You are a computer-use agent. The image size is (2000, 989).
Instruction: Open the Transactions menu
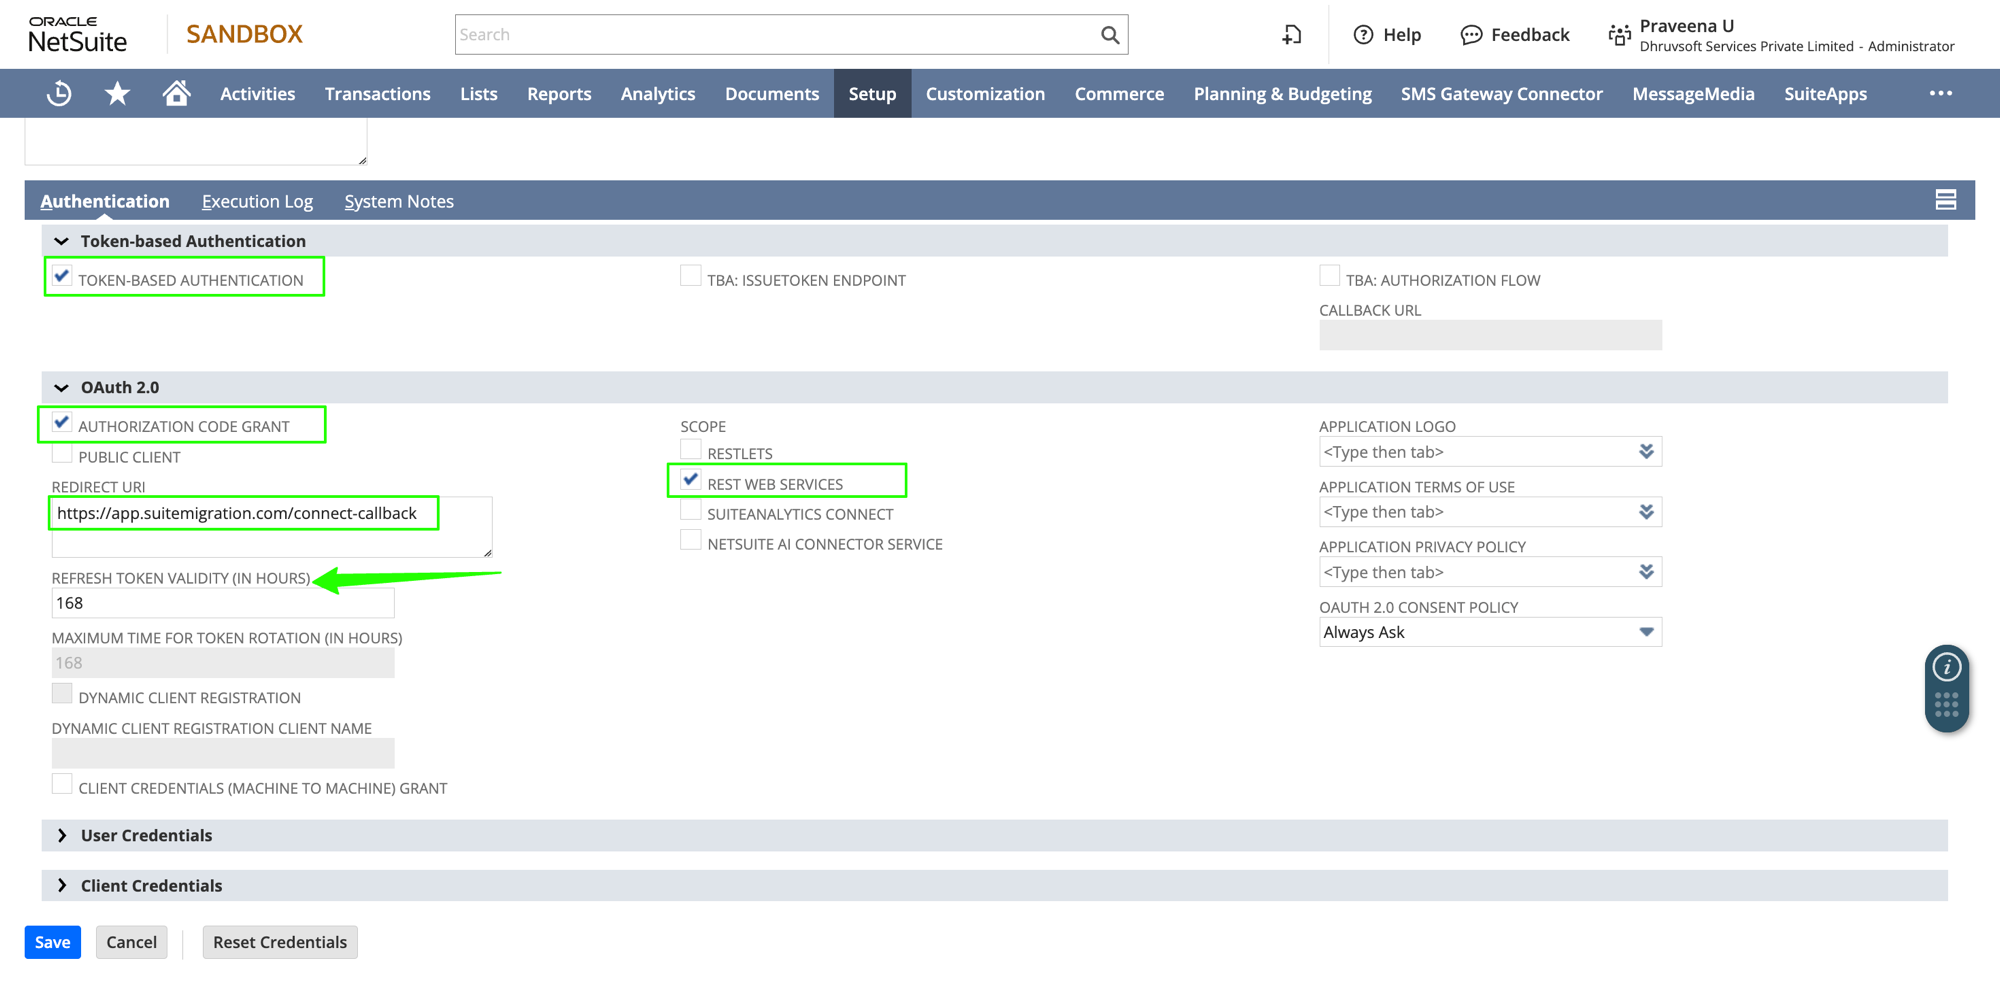coord(378,94)
